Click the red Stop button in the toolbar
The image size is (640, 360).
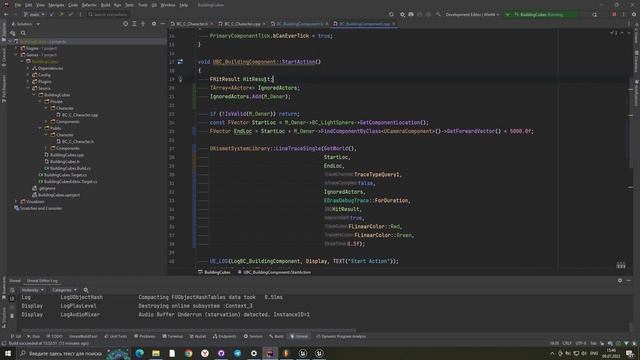[614, 14]
